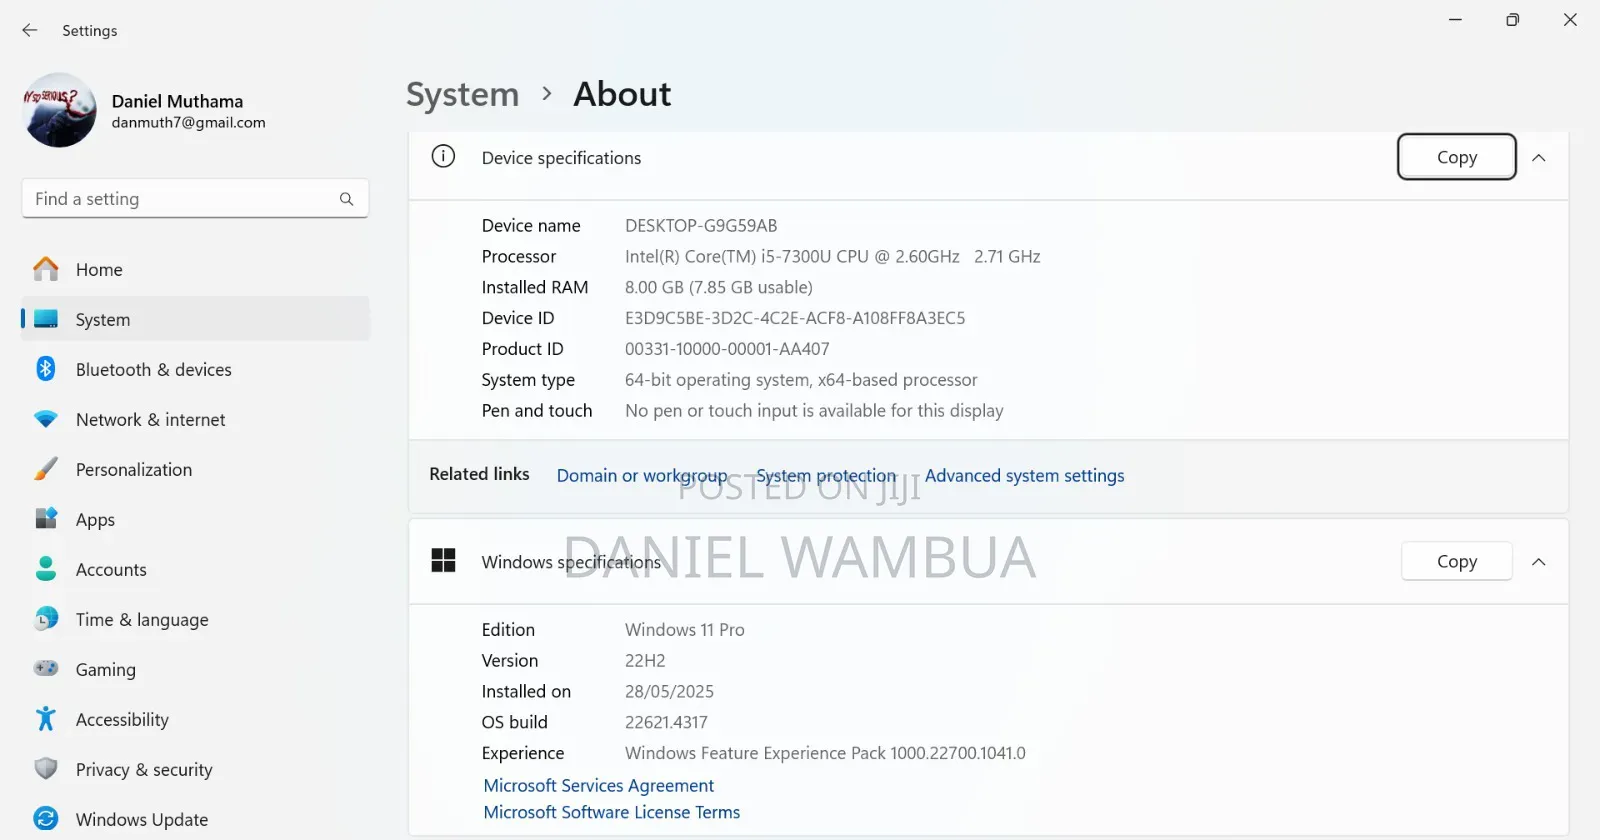Click the Gaming controller icon
Screen dimensions: 1600x840
click(46, 668)
